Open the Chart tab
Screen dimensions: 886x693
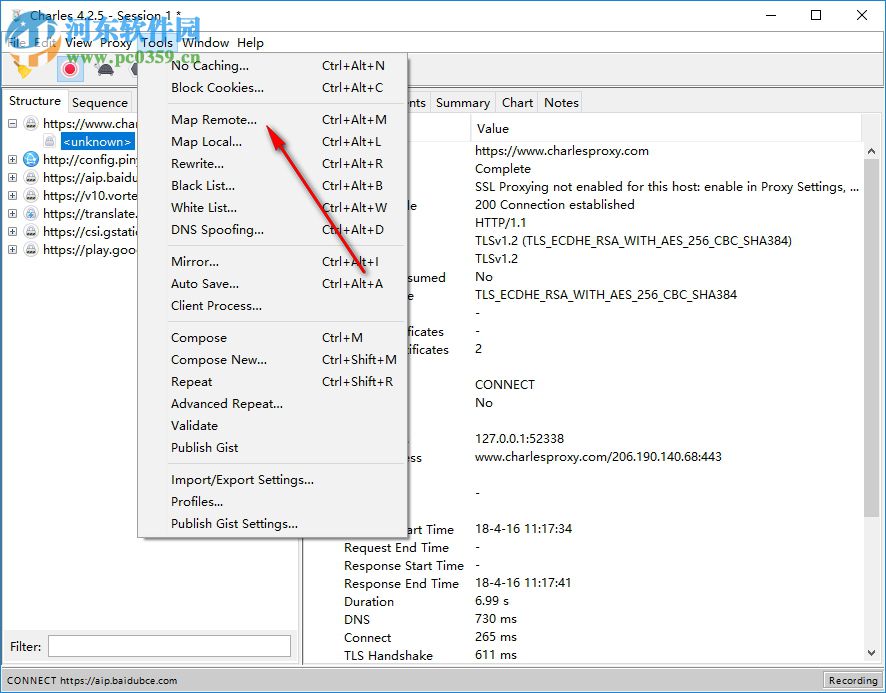(517, 103)
